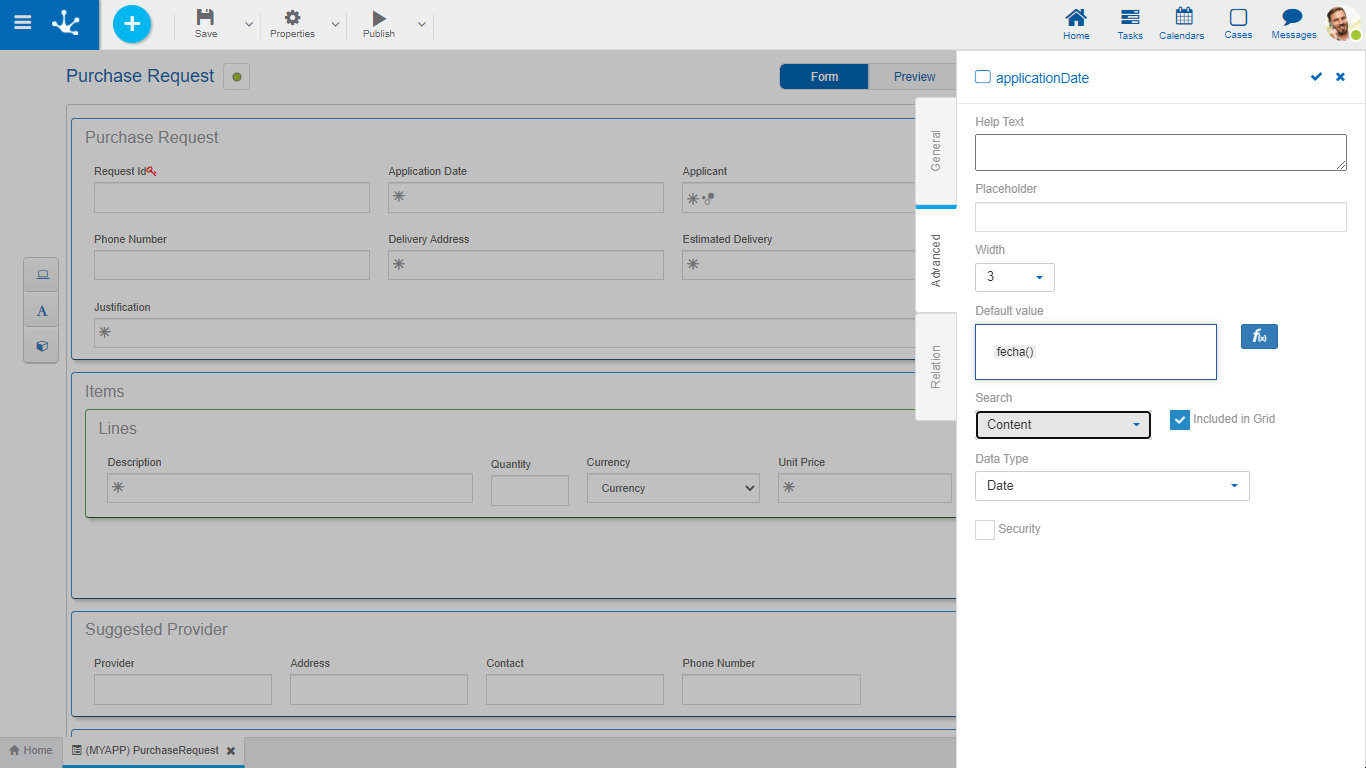Click the Quantity field in Lines
Viewport: 1366px width, 768px height.
[530, 490]
